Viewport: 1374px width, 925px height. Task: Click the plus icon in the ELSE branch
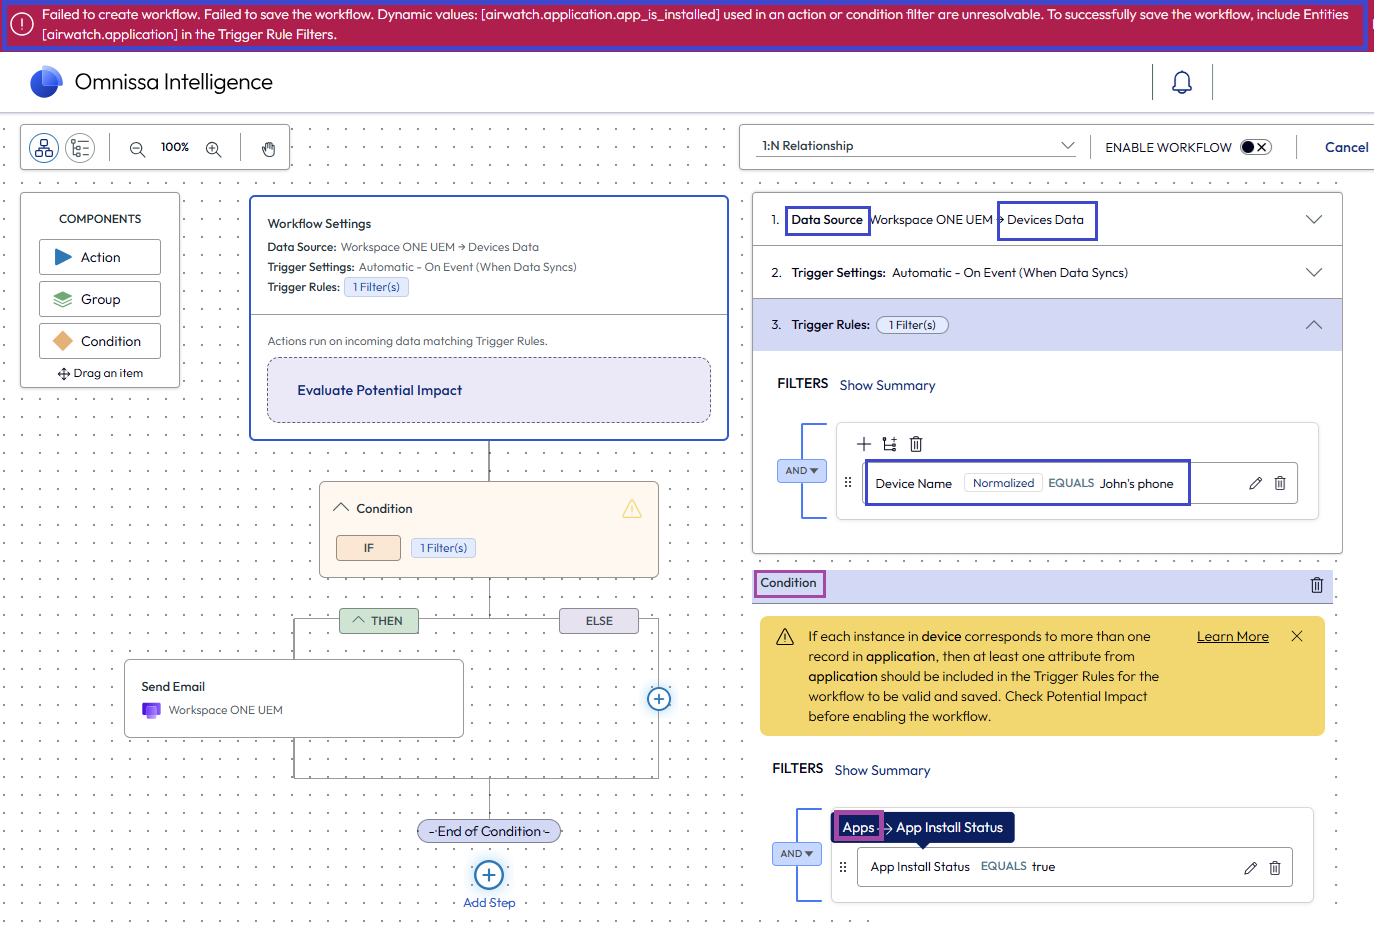[659, 699]
